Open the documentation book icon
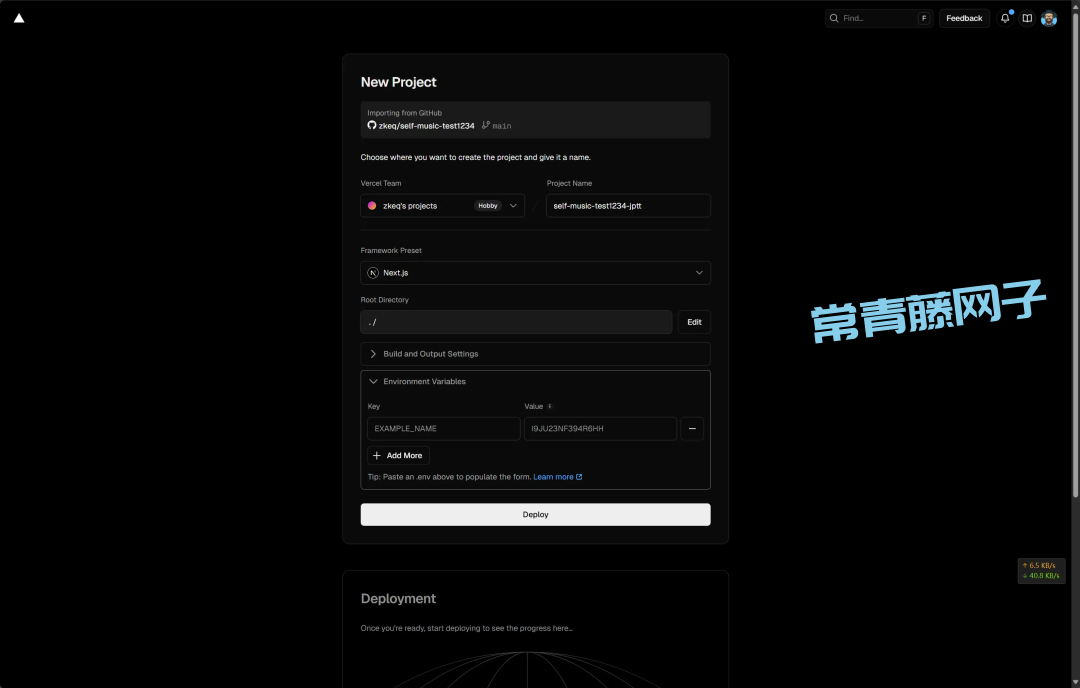Screen dimensions: 1080x688 pyautogui.click(x=1026, y=18)
